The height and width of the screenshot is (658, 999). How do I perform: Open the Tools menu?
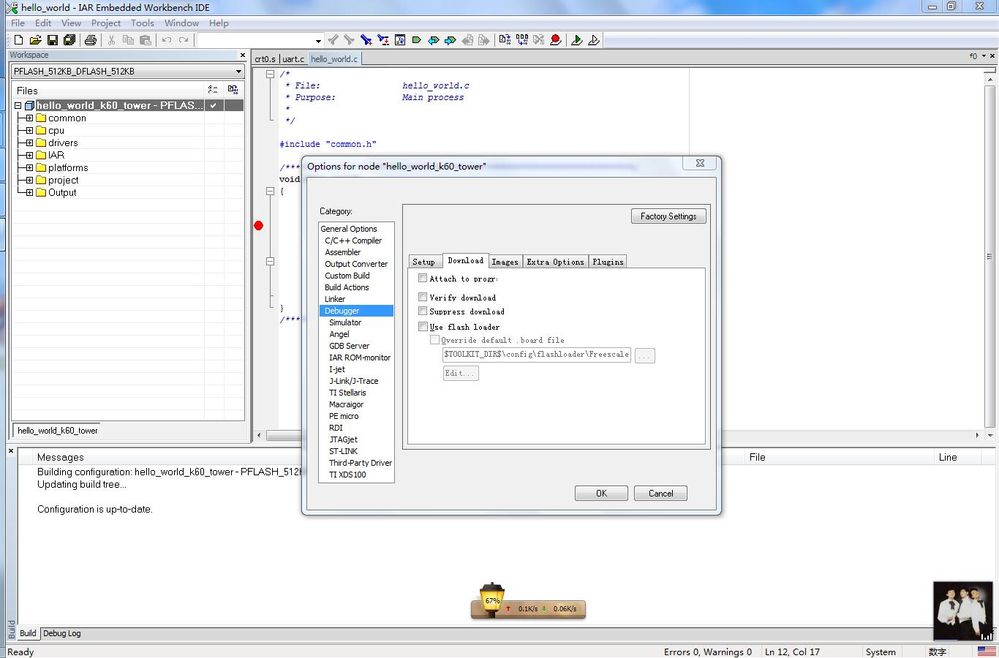[142, 23]
